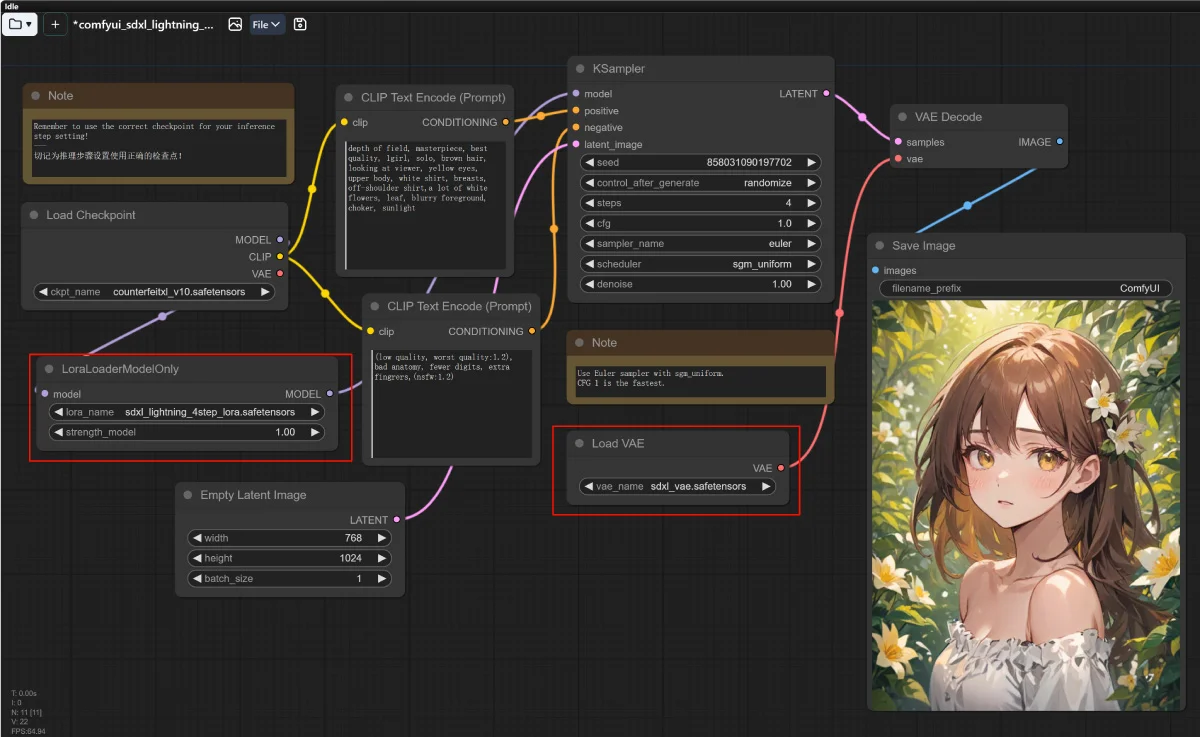Collapse the VAE Decode node title dot
The width and height of the screenshot is (1200, 737).
click(x=902, y=117)
